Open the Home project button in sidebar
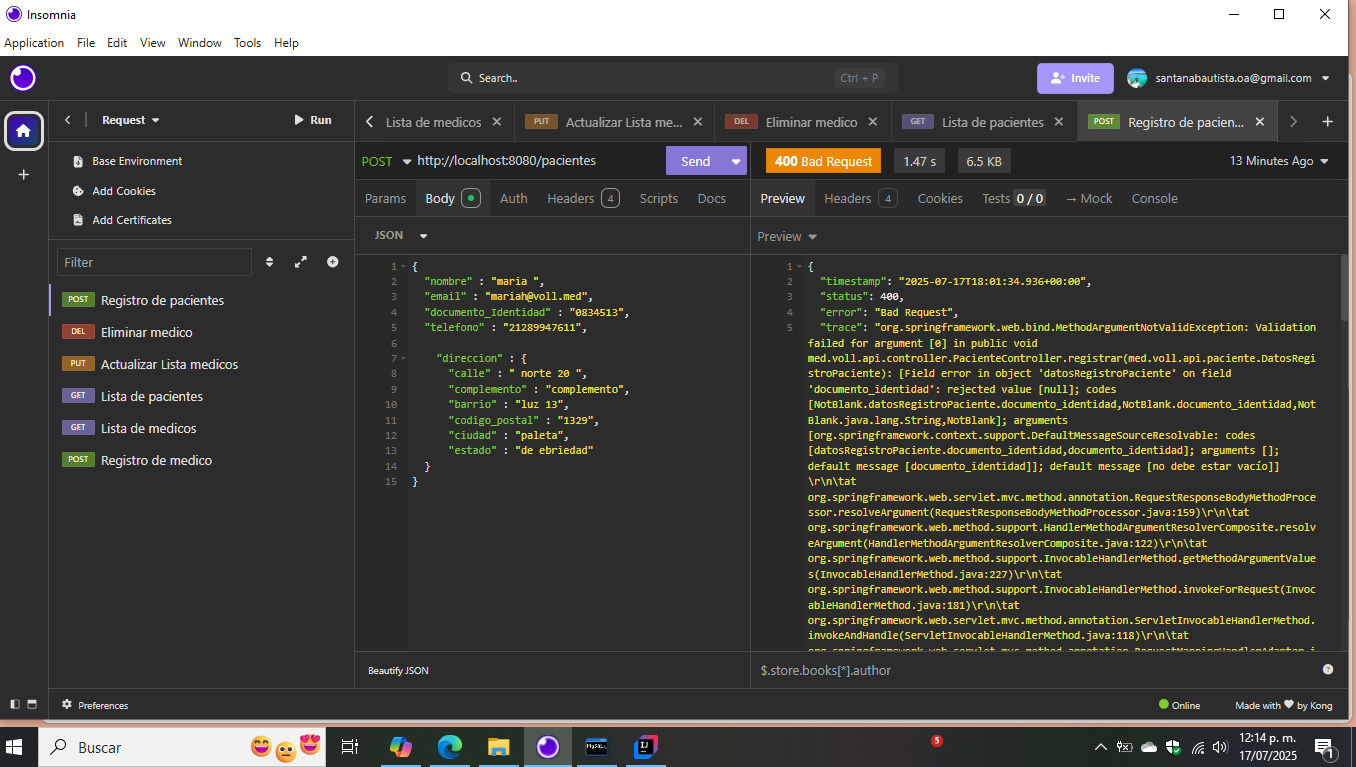1356x767 pixels. [24, 131]
